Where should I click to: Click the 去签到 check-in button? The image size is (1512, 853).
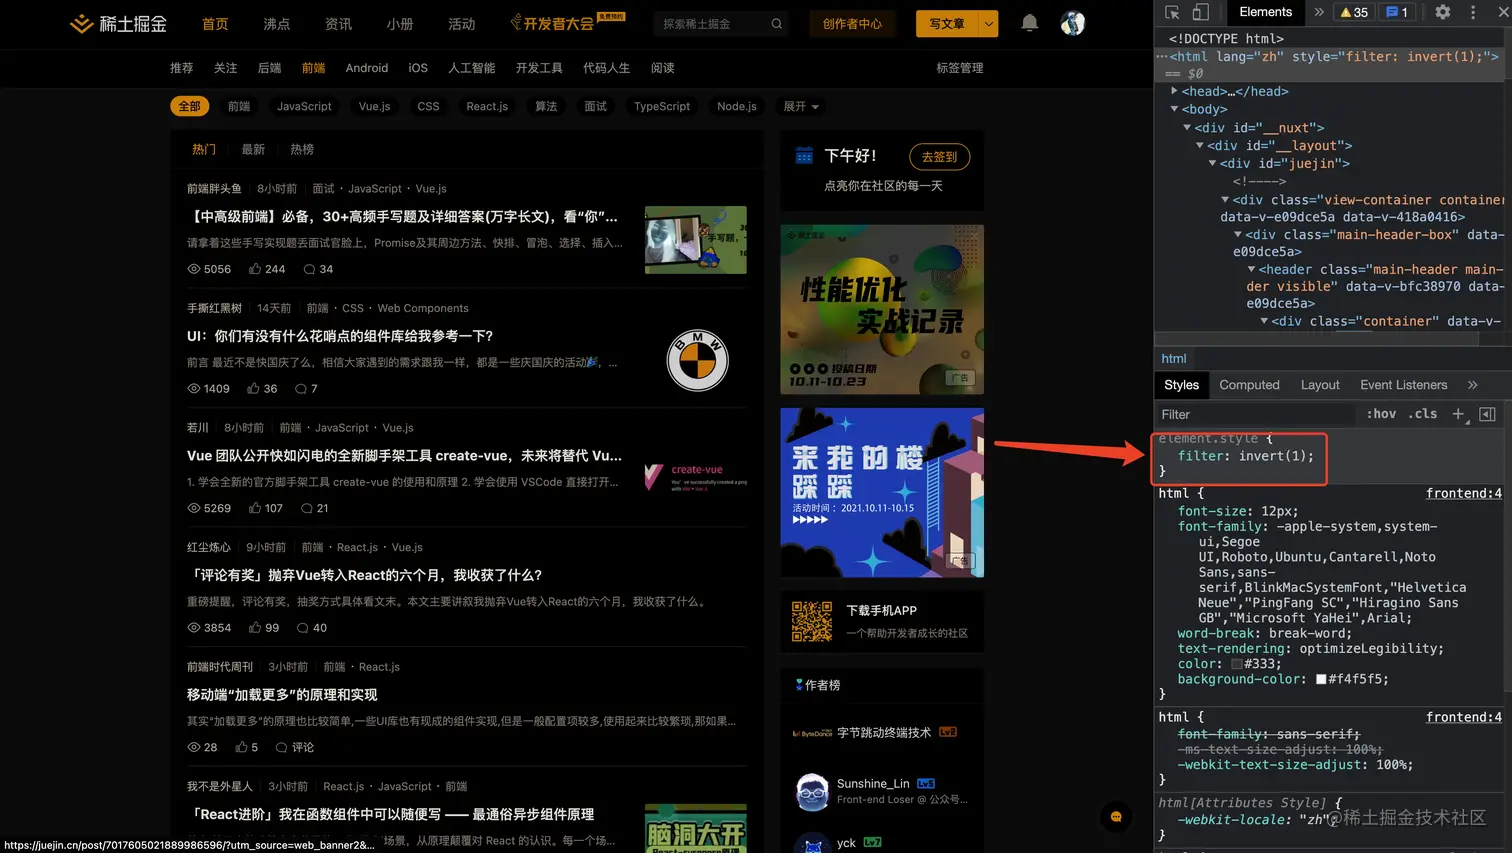click(939, 157)
